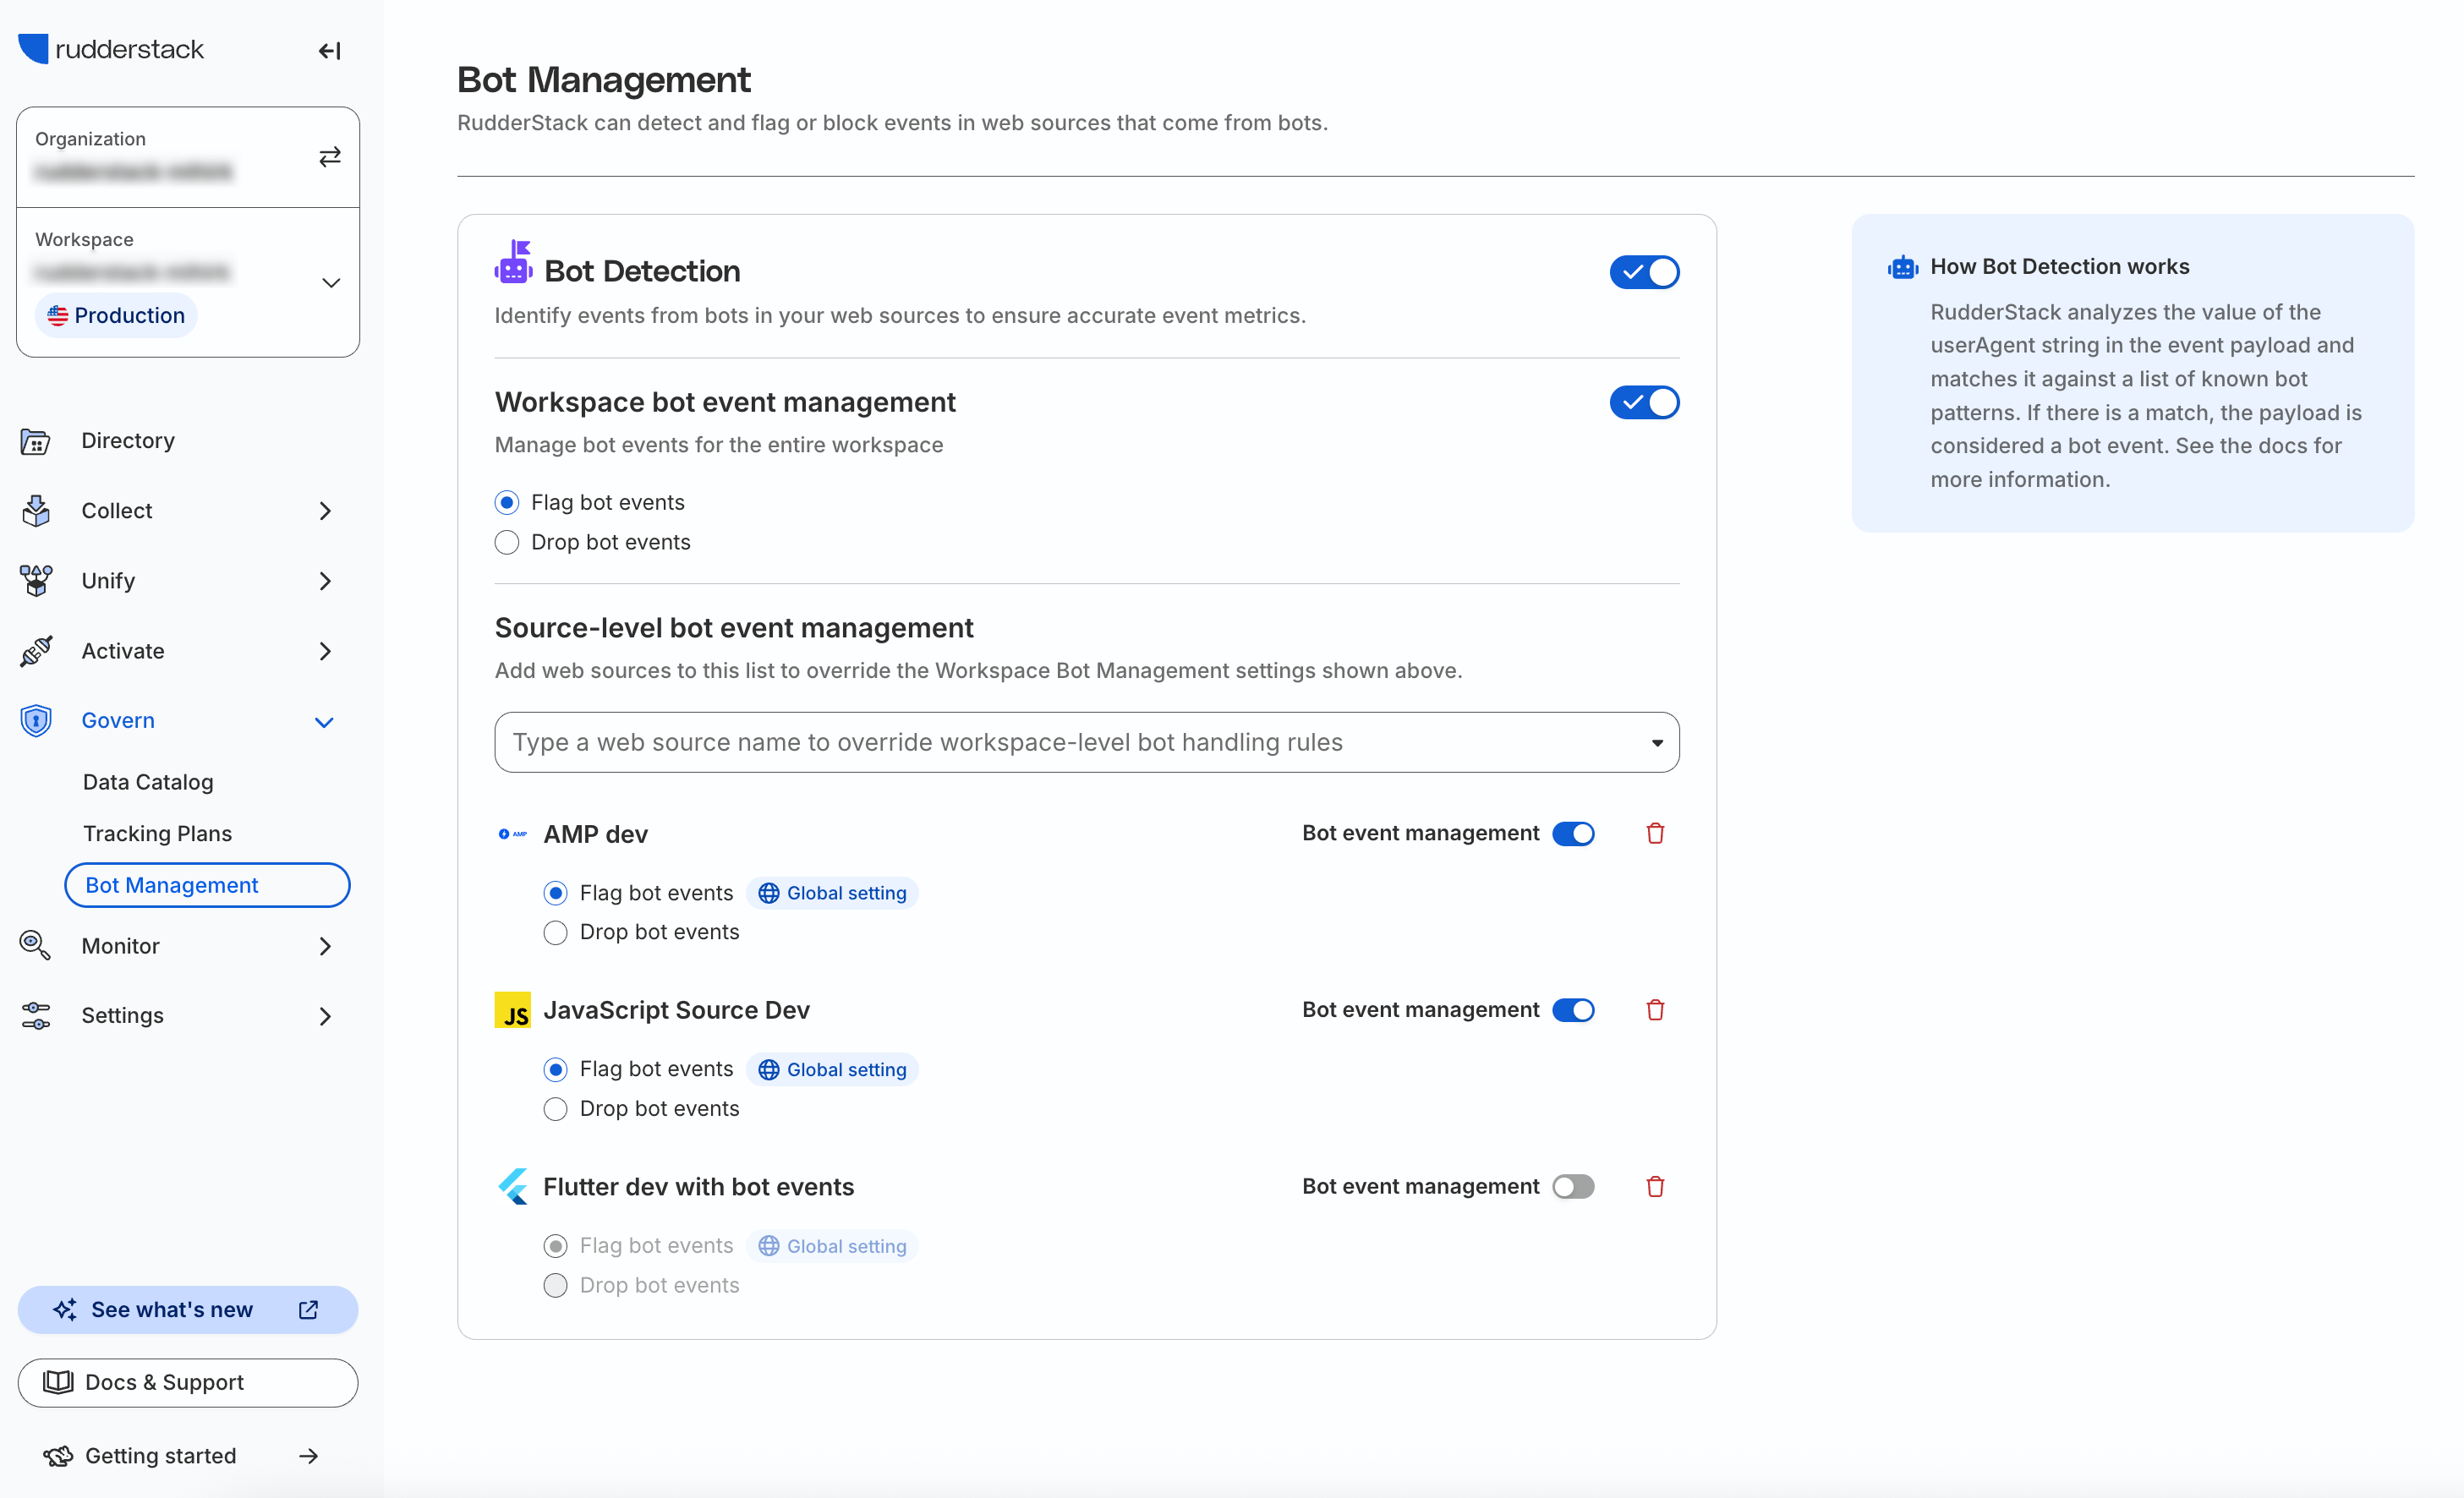2464x1498 pixels.
Task: Click the robot icon in the How Bot Detection works panel
Action: coord(1903,267)
